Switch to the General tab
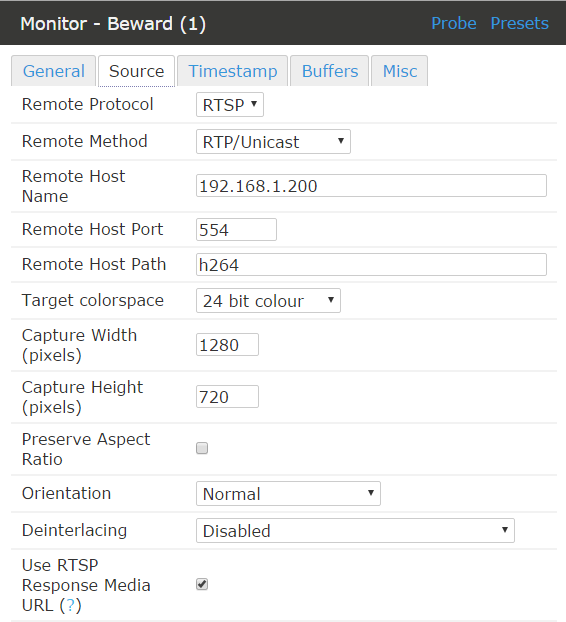 pos(54,71)
